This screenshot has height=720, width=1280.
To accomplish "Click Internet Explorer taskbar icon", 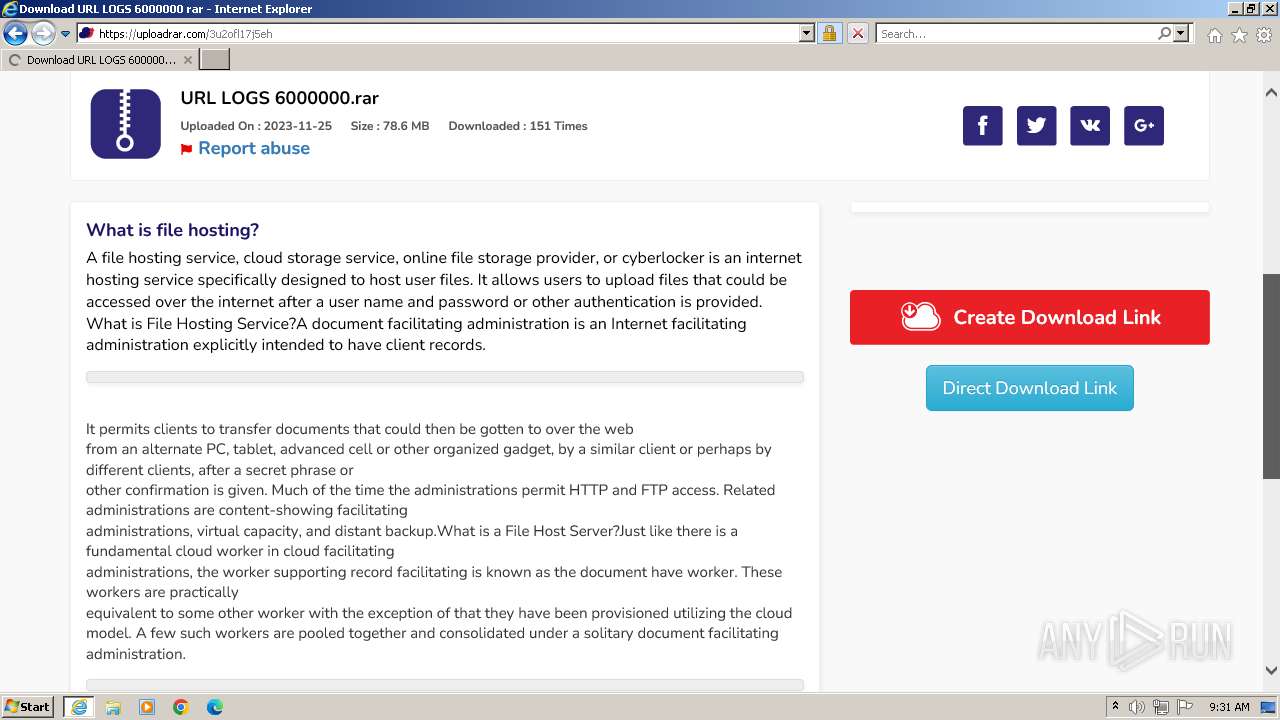I will click(78, 707).
